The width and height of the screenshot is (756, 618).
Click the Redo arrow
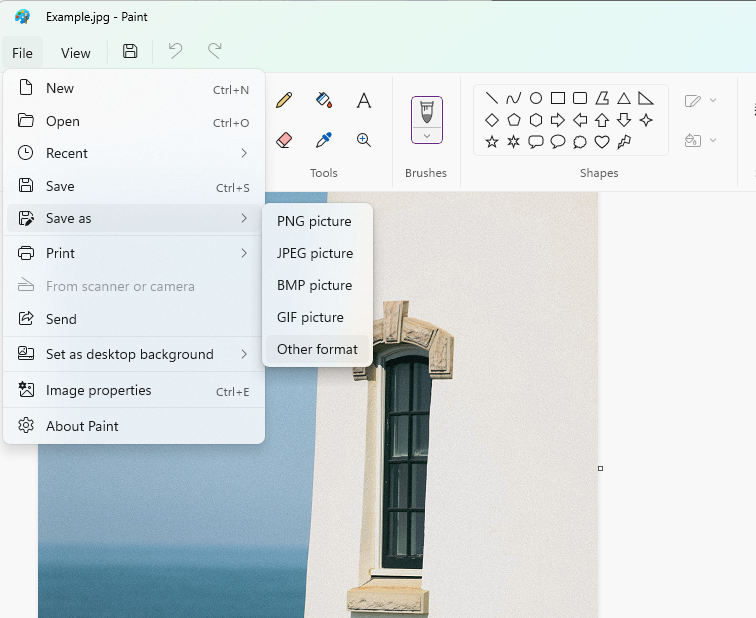click(215, 51)
